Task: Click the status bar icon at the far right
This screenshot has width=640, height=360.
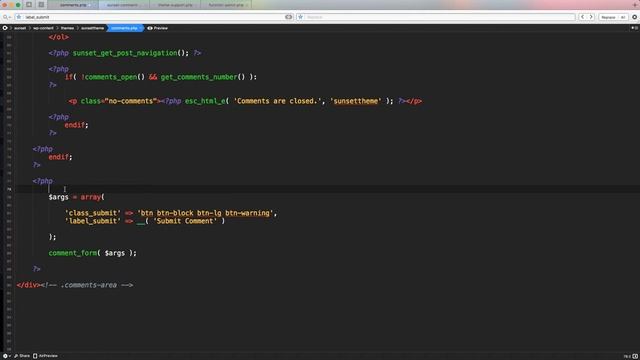Action: pyautogui.click(x=635, y=356)
